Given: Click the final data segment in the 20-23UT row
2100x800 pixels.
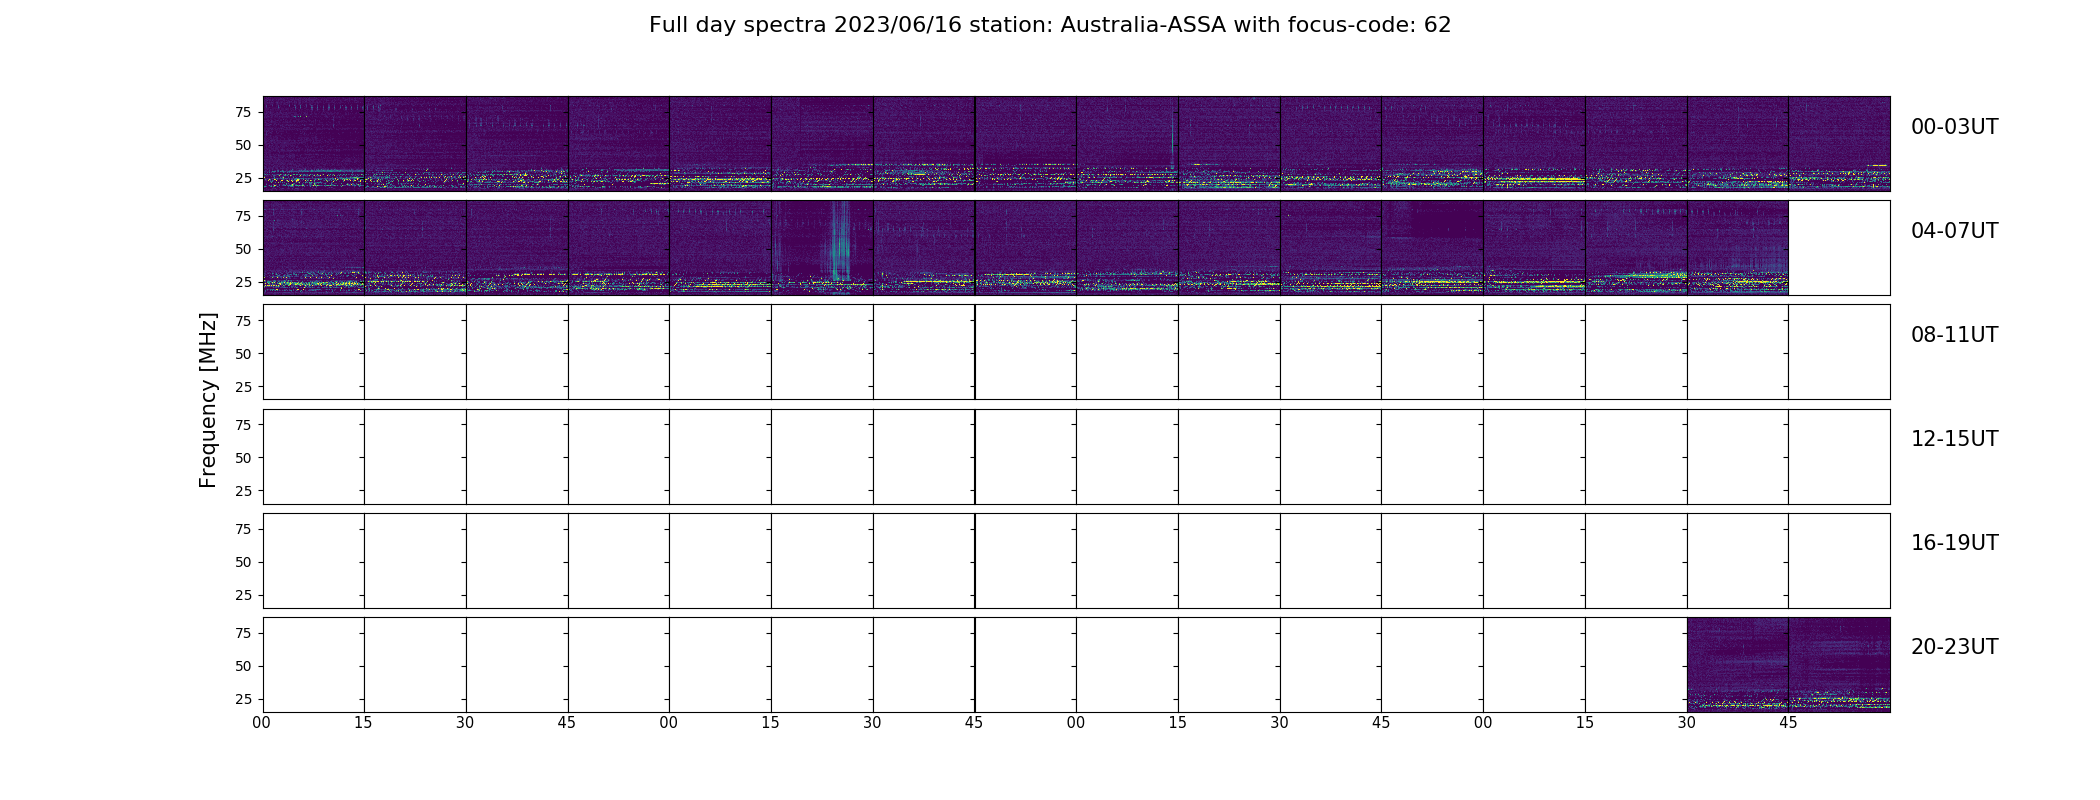Looking at the screenshot, I should [x=1839, y=665].
